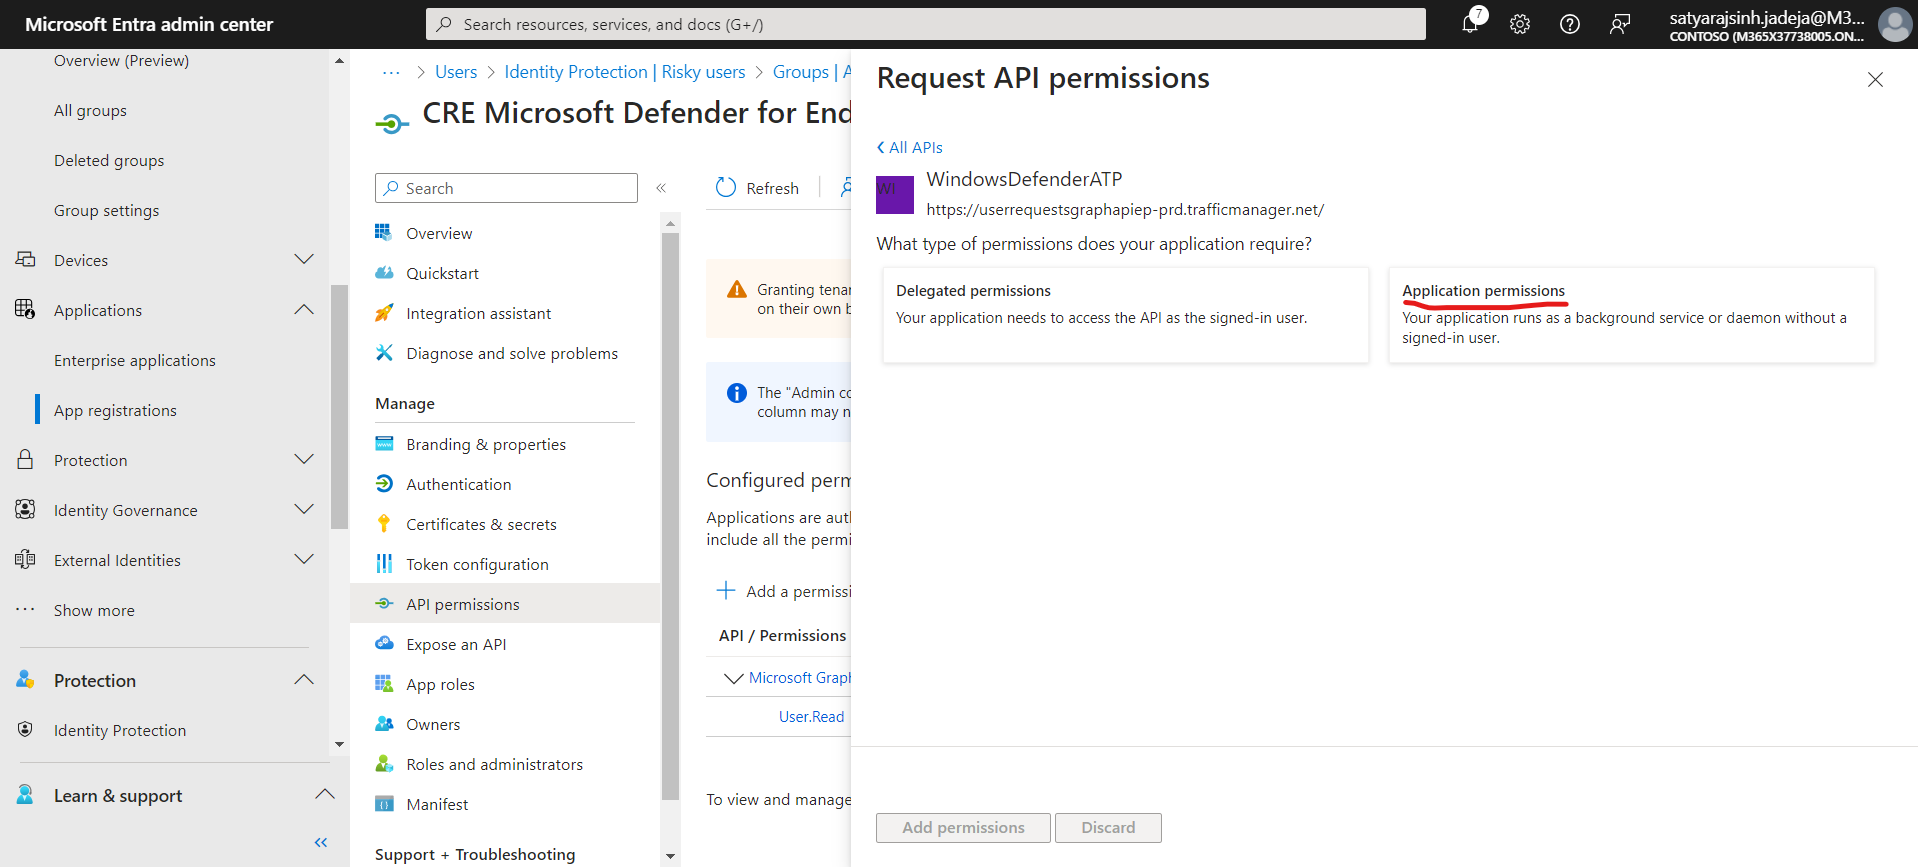Expand the Identity Governance chevron
Screen dimensions: 1918x867
tap(304, 510)
